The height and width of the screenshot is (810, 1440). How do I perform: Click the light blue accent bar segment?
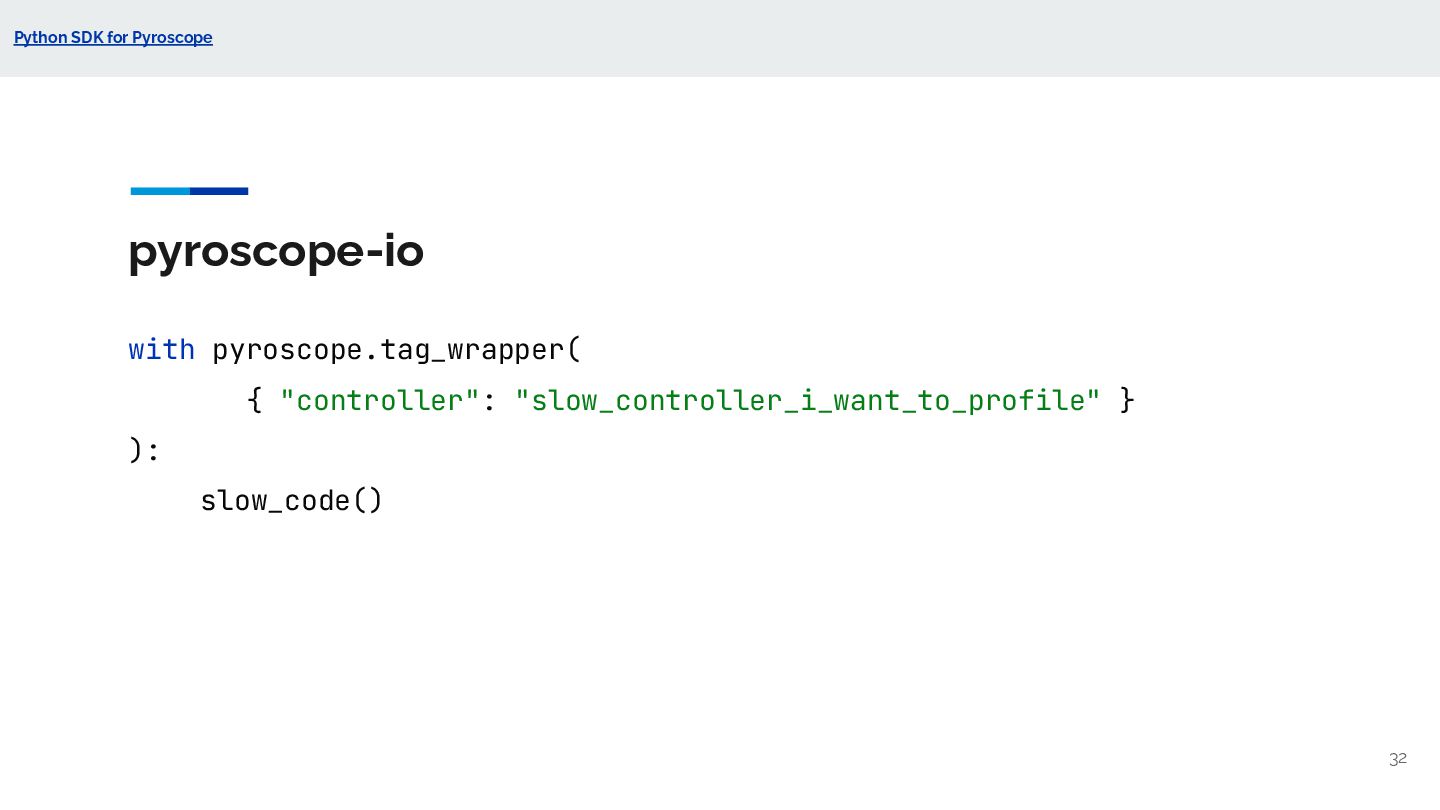pos(160,191)
